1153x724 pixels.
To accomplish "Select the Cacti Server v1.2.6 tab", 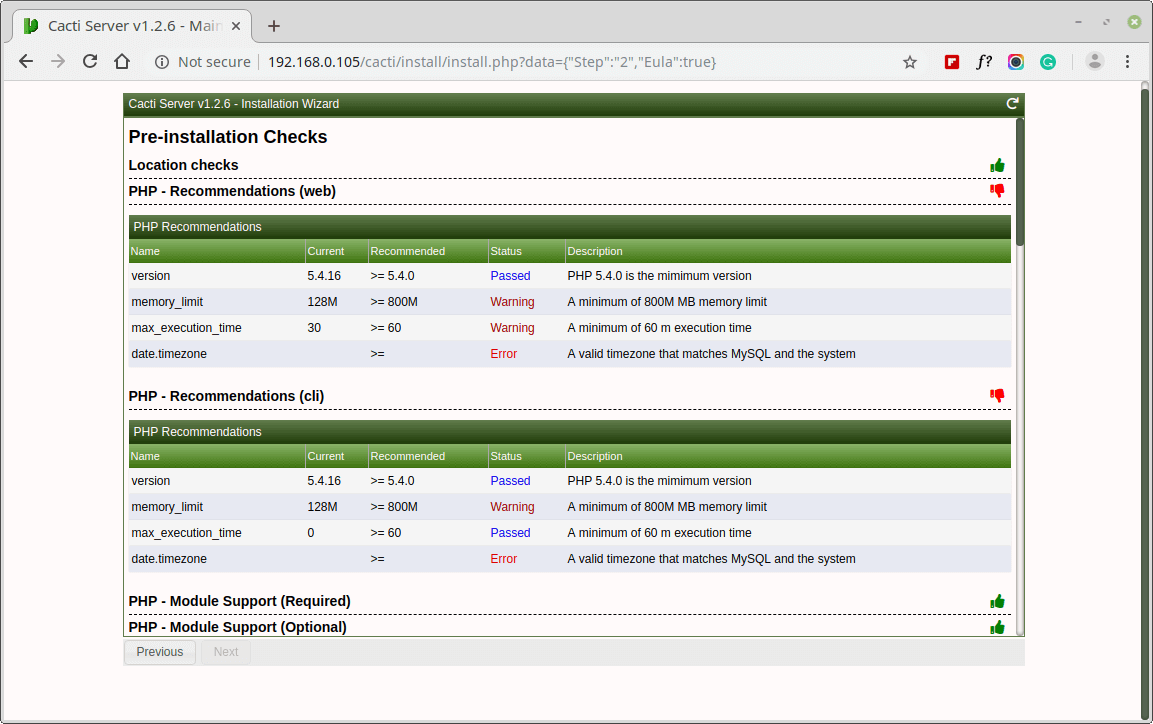I will click(x=130, y=26).
